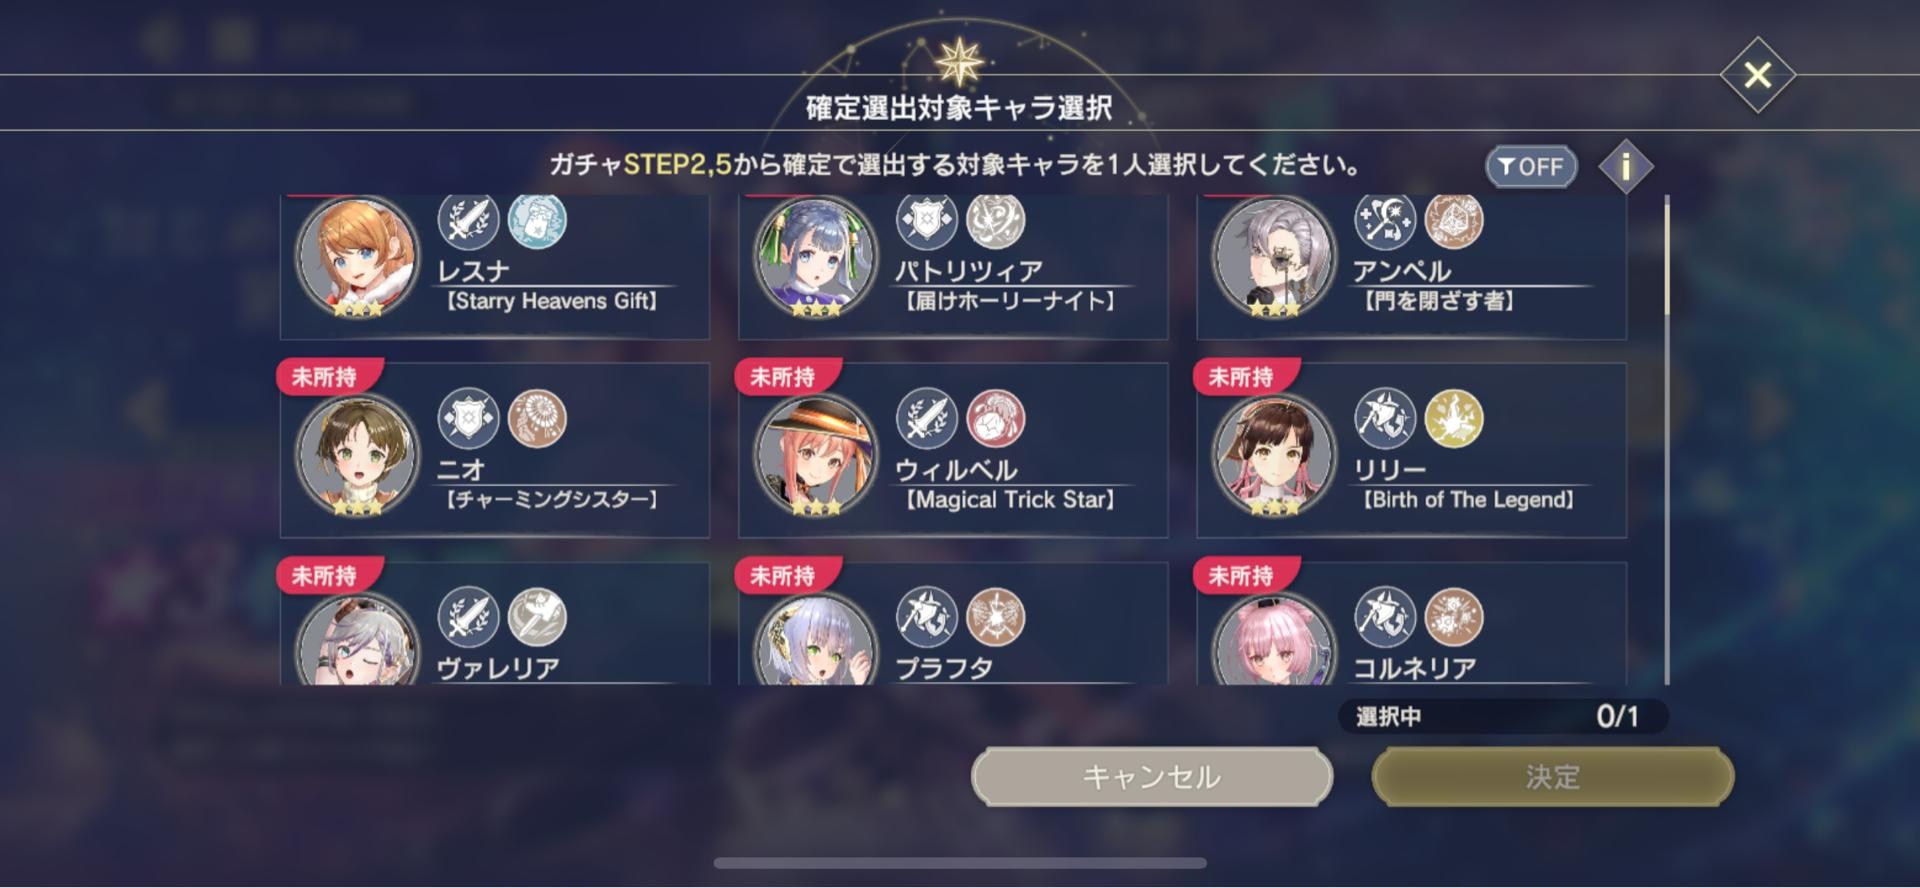
Task: Pick プラフタ character portrait
Action: click(x=815, y=640)
